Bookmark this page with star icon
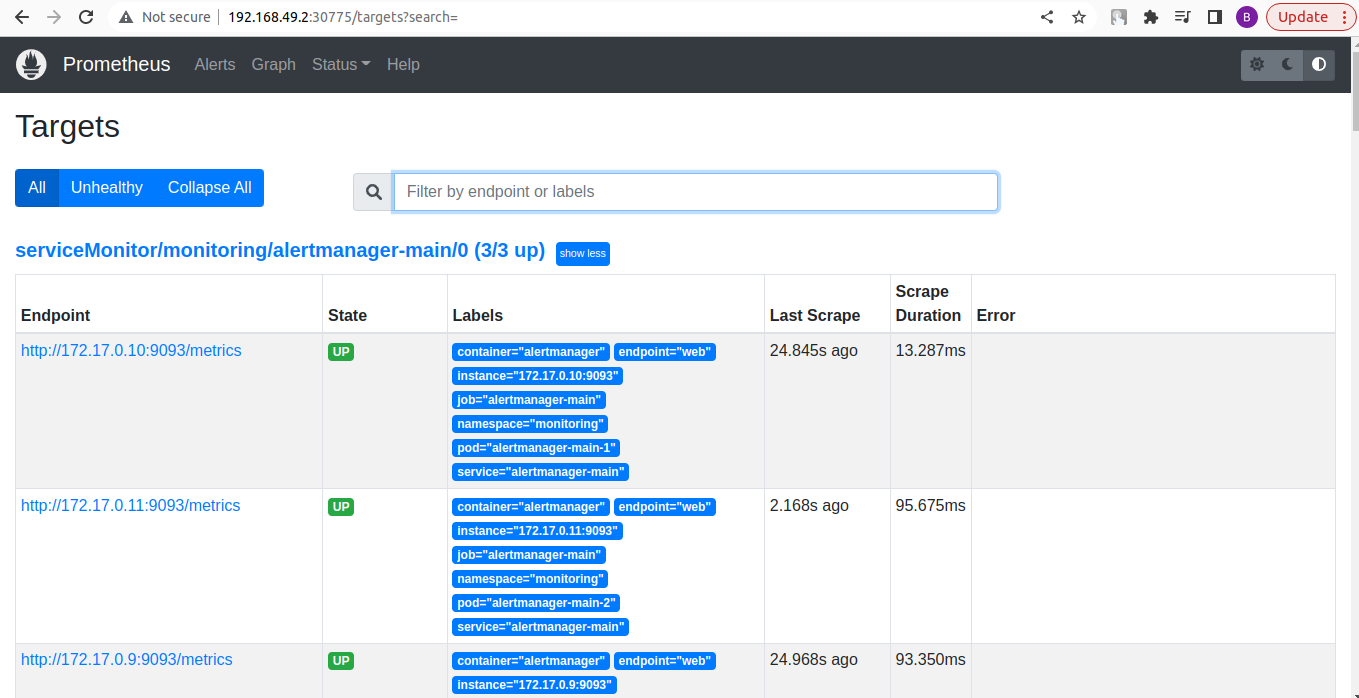The height and width of the screenshot is (698, 1359). coord(1079,17)
